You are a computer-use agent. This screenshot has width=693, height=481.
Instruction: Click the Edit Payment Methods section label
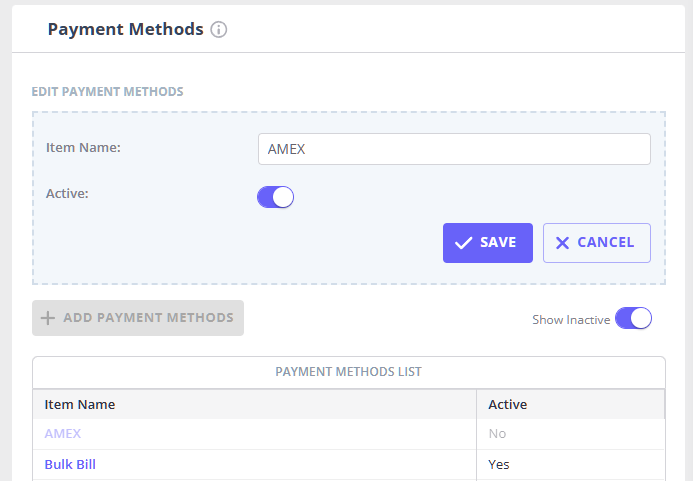107,91
